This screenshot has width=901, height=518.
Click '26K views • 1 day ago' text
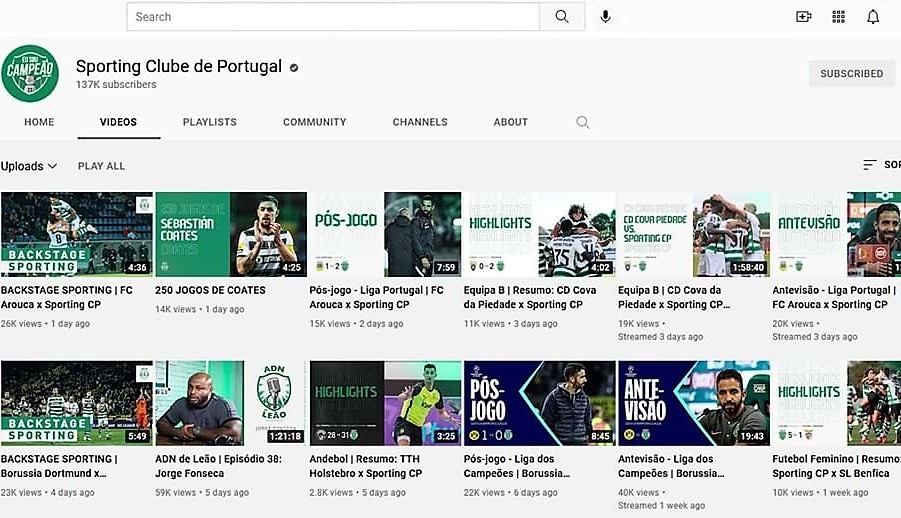pyautogui.click(x=45, y=324)
